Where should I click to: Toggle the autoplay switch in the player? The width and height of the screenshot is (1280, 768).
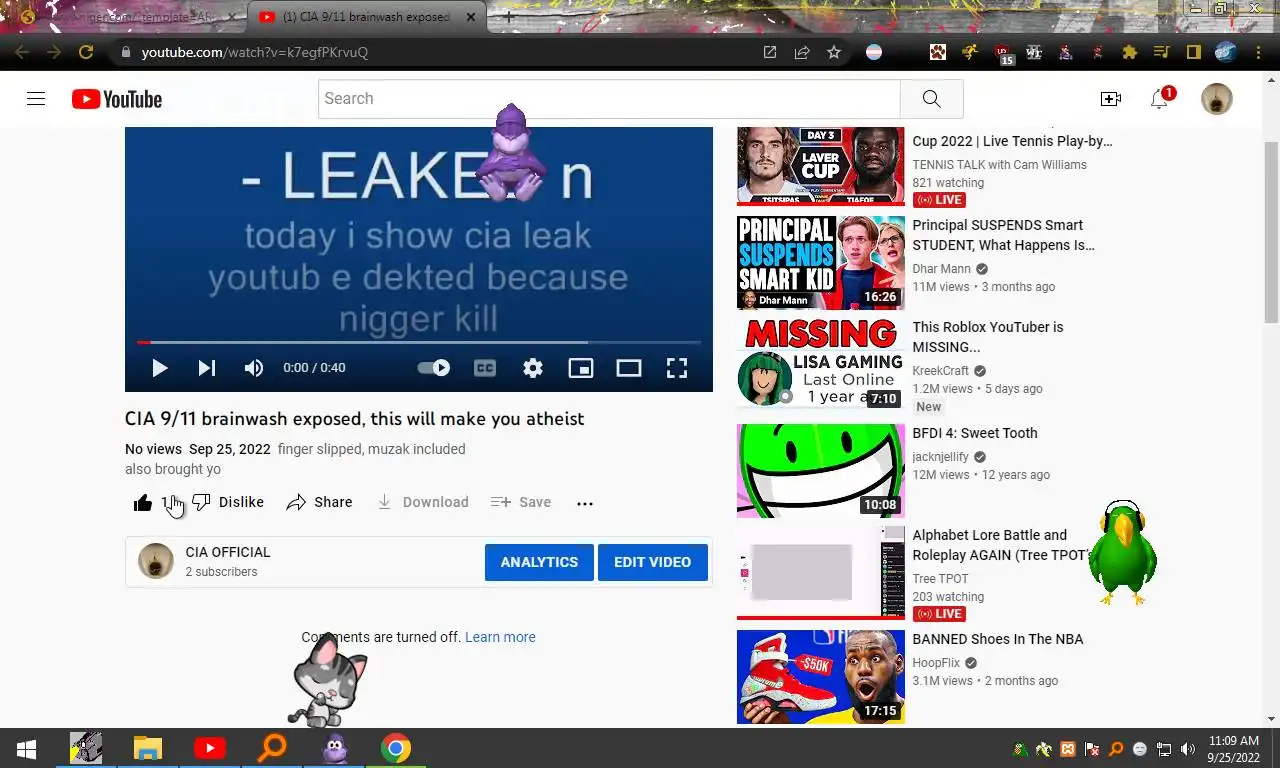click(434, 368)
